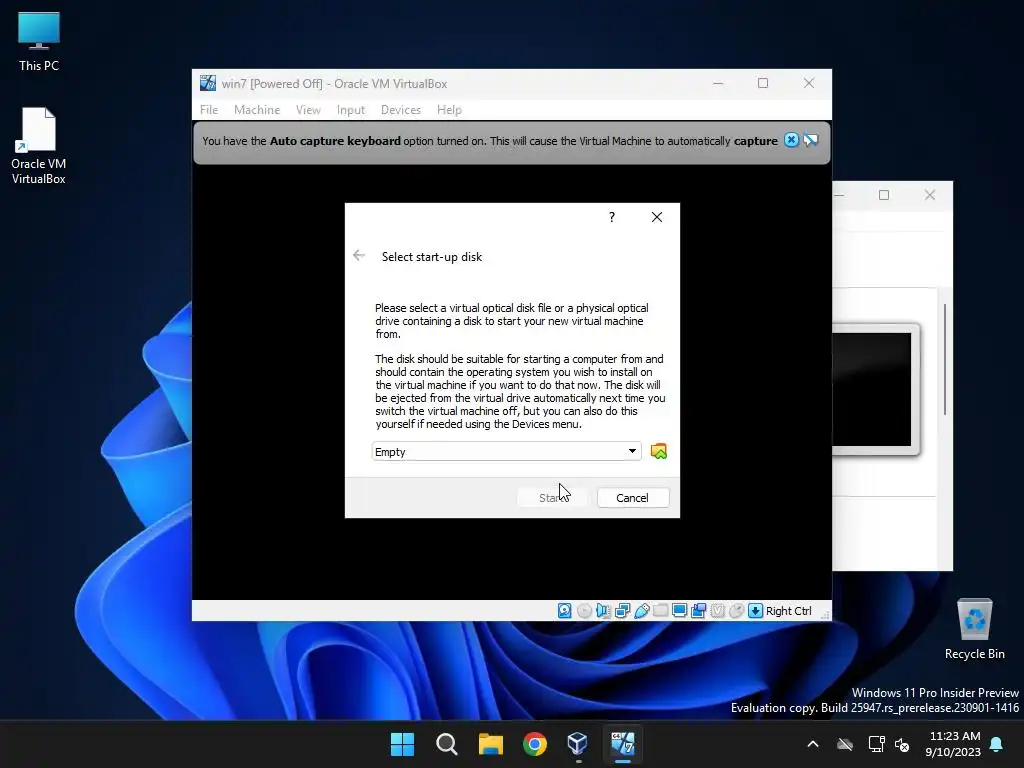Close the Select start-up disk dialog
This screenshot has height=768, width=1024.
pos(657,217)
